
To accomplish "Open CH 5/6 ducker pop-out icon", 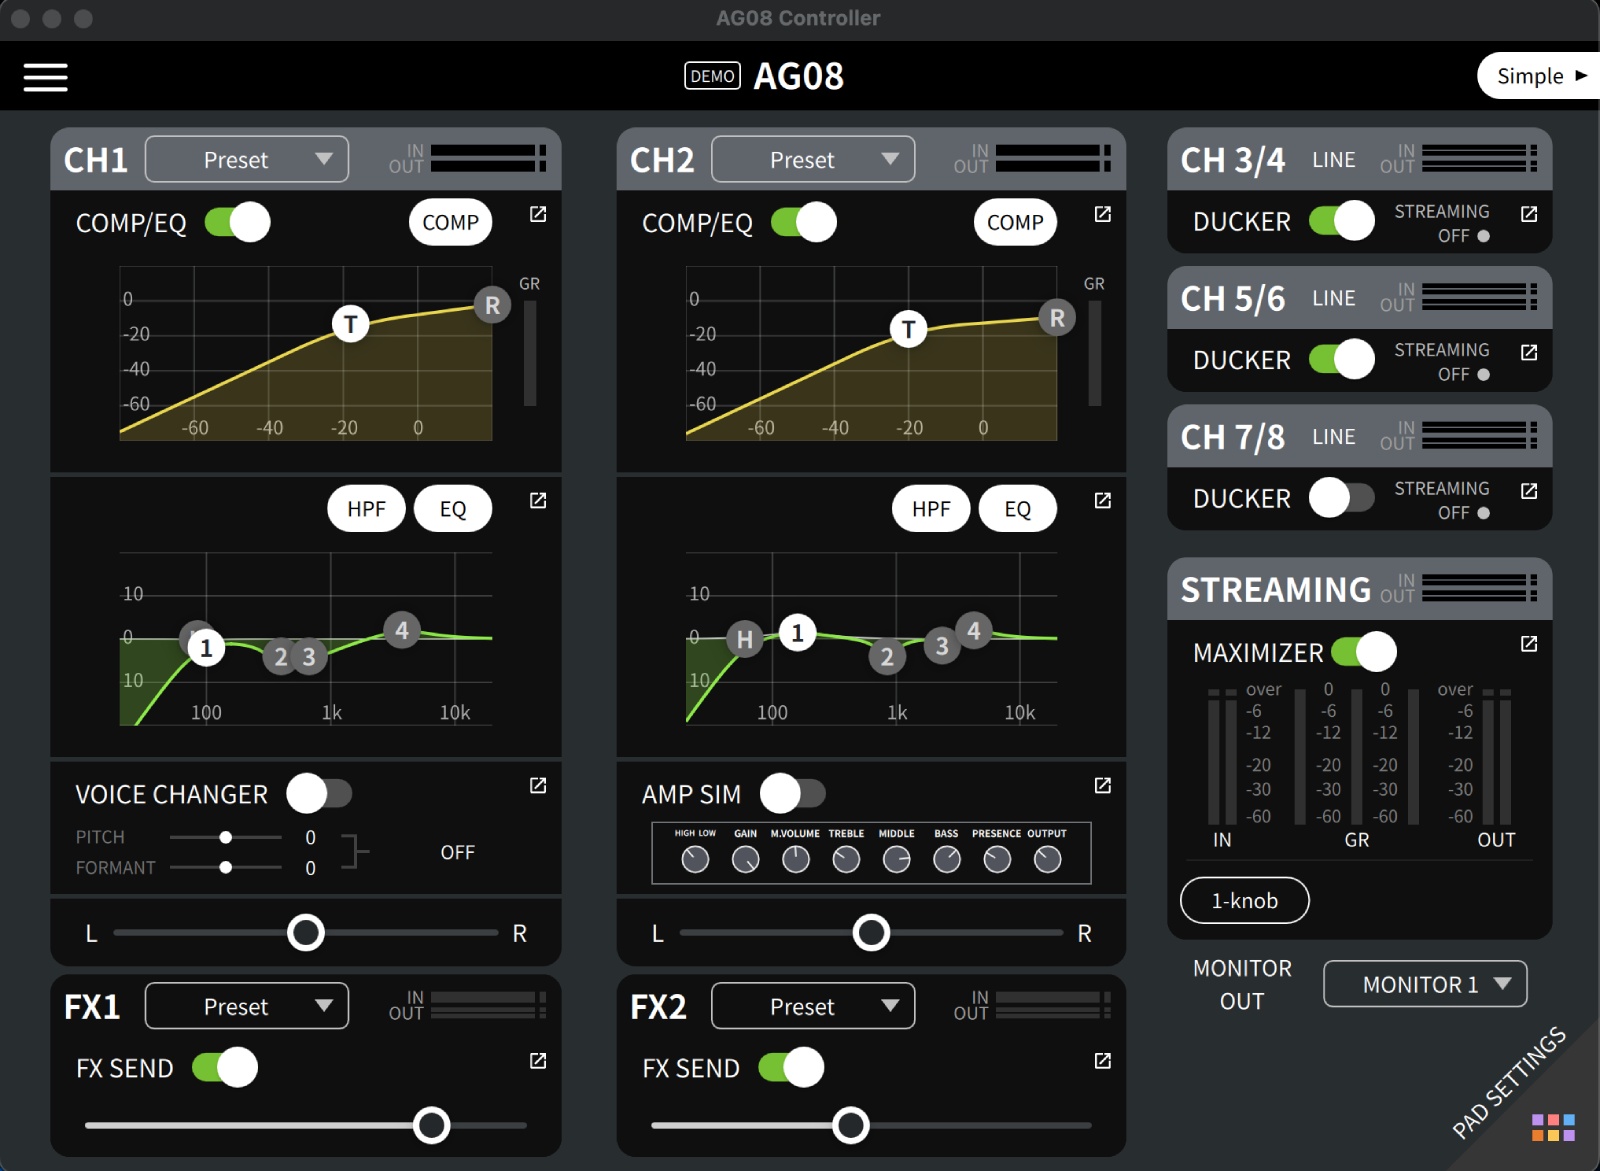I will pyautogui.click(x=1529, y=352).
